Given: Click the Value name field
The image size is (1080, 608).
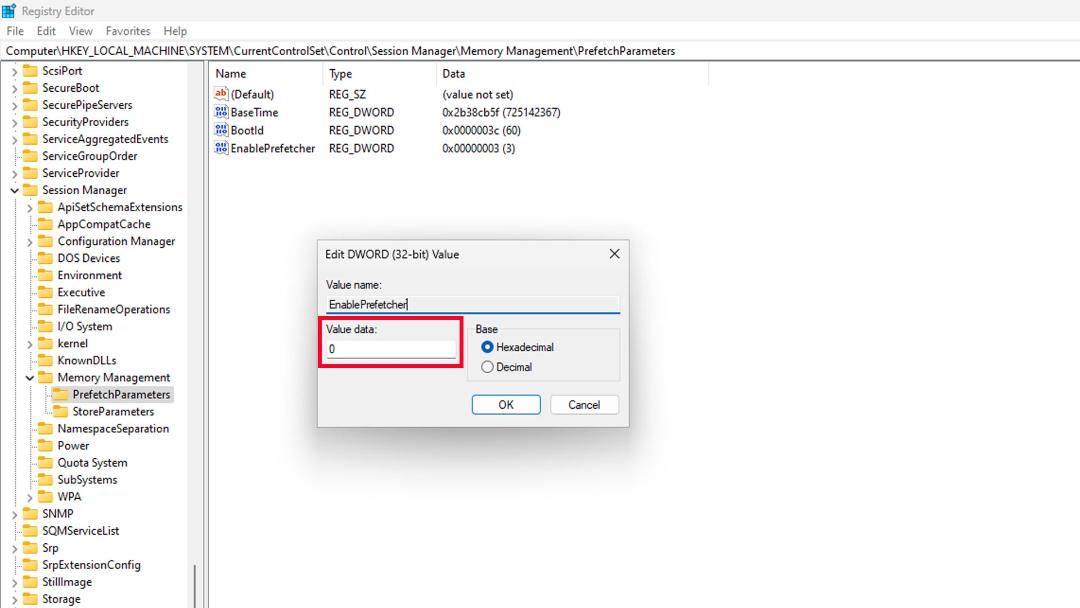Looking at the screenshot, I should click(x=472, y=304).
